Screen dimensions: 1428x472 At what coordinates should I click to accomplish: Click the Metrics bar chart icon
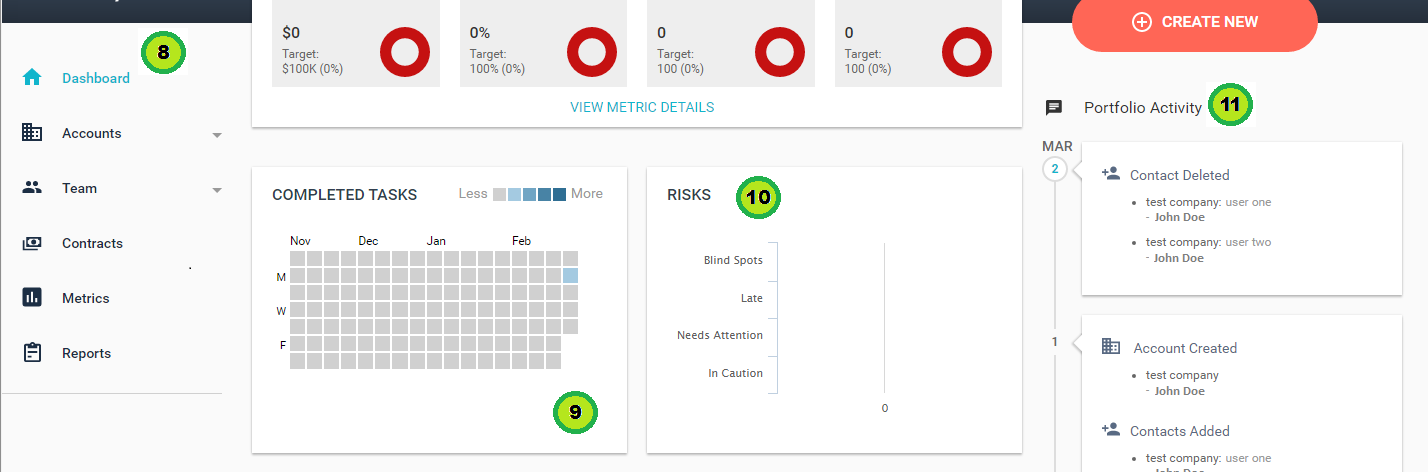pos(32,298)
